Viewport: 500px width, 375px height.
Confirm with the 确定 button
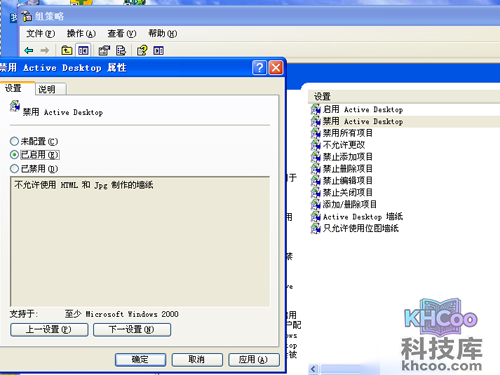[x=140, y=360]
